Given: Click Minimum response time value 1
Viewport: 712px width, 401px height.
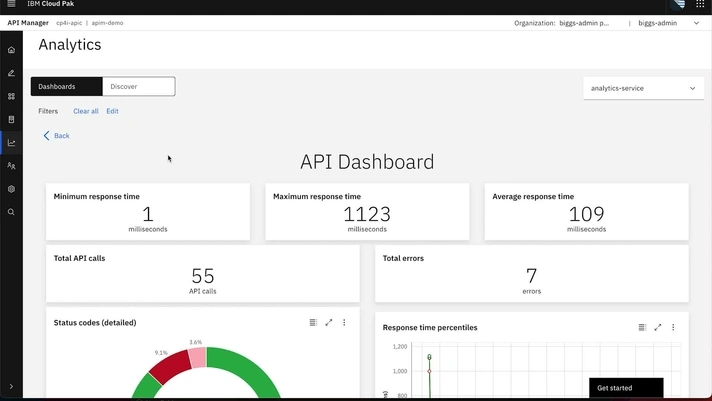Looking at the screenshot, I should click(x=148, y=214).
